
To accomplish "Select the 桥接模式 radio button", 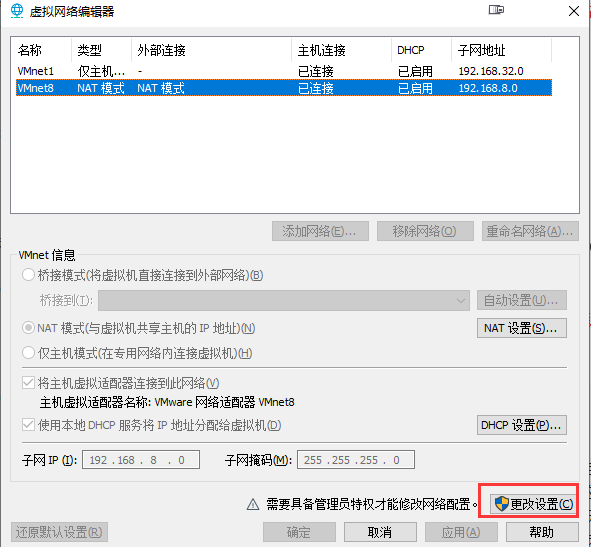I will [x=29, y=275].
